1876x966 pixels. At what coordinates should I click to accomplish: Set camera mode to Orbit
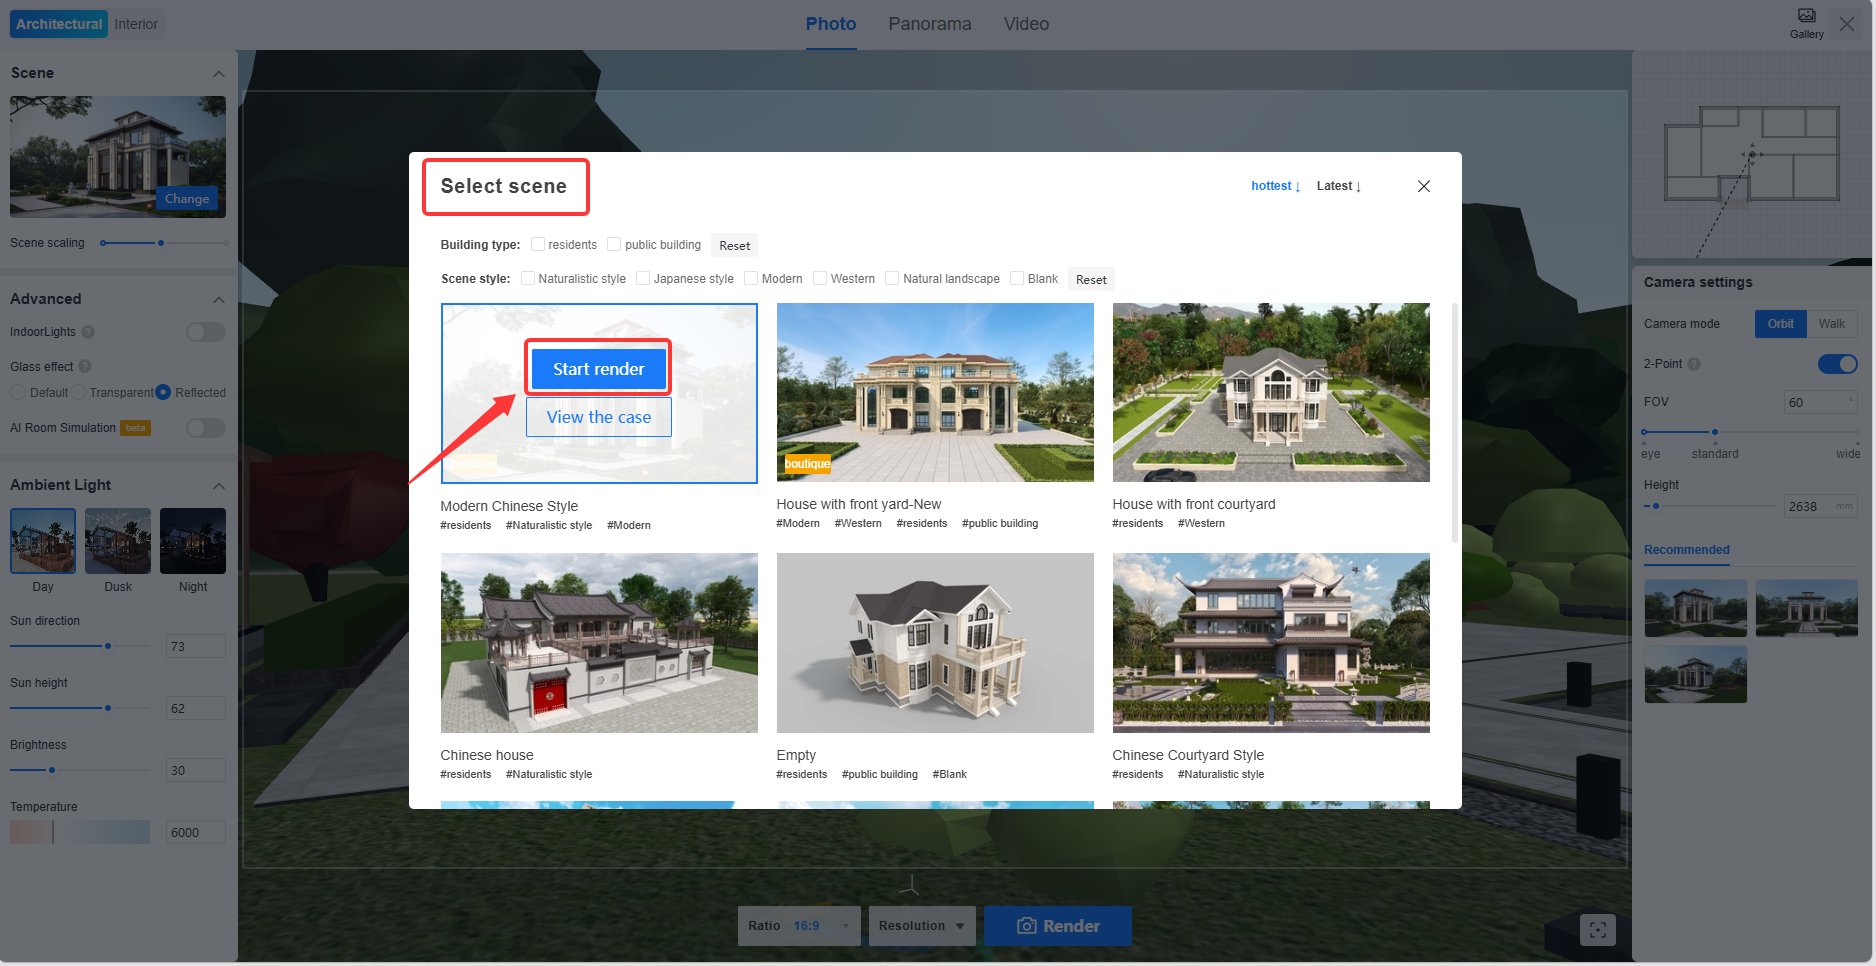pyautogui.click(x=1780, y=323)
